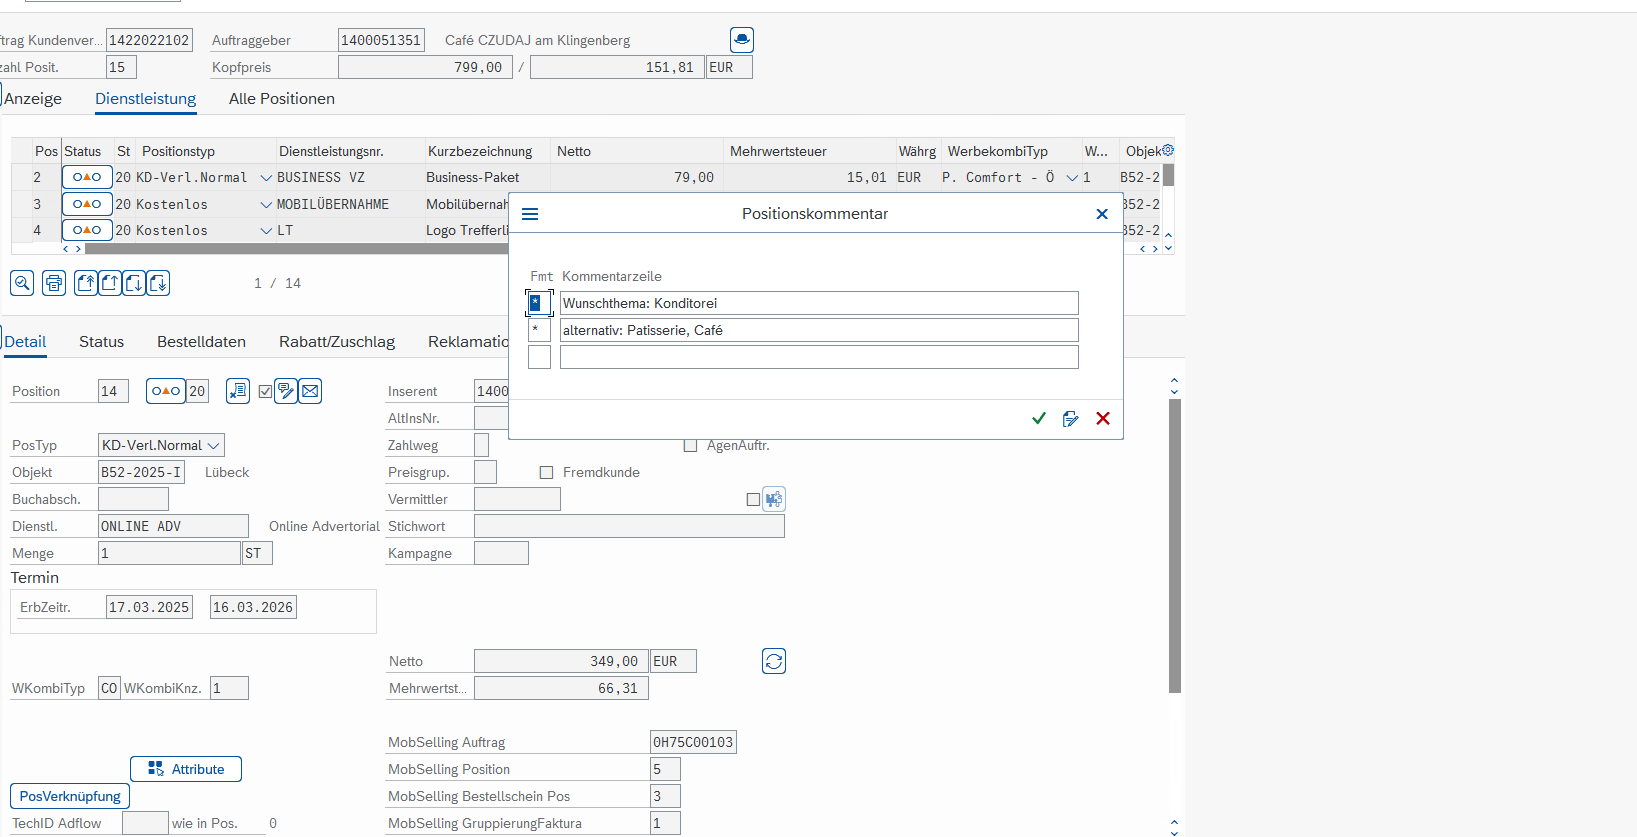Toggle checkbox next to Vermittler field
The image size is (1637, 837).
pyautogui.click(x=753, y=499)
